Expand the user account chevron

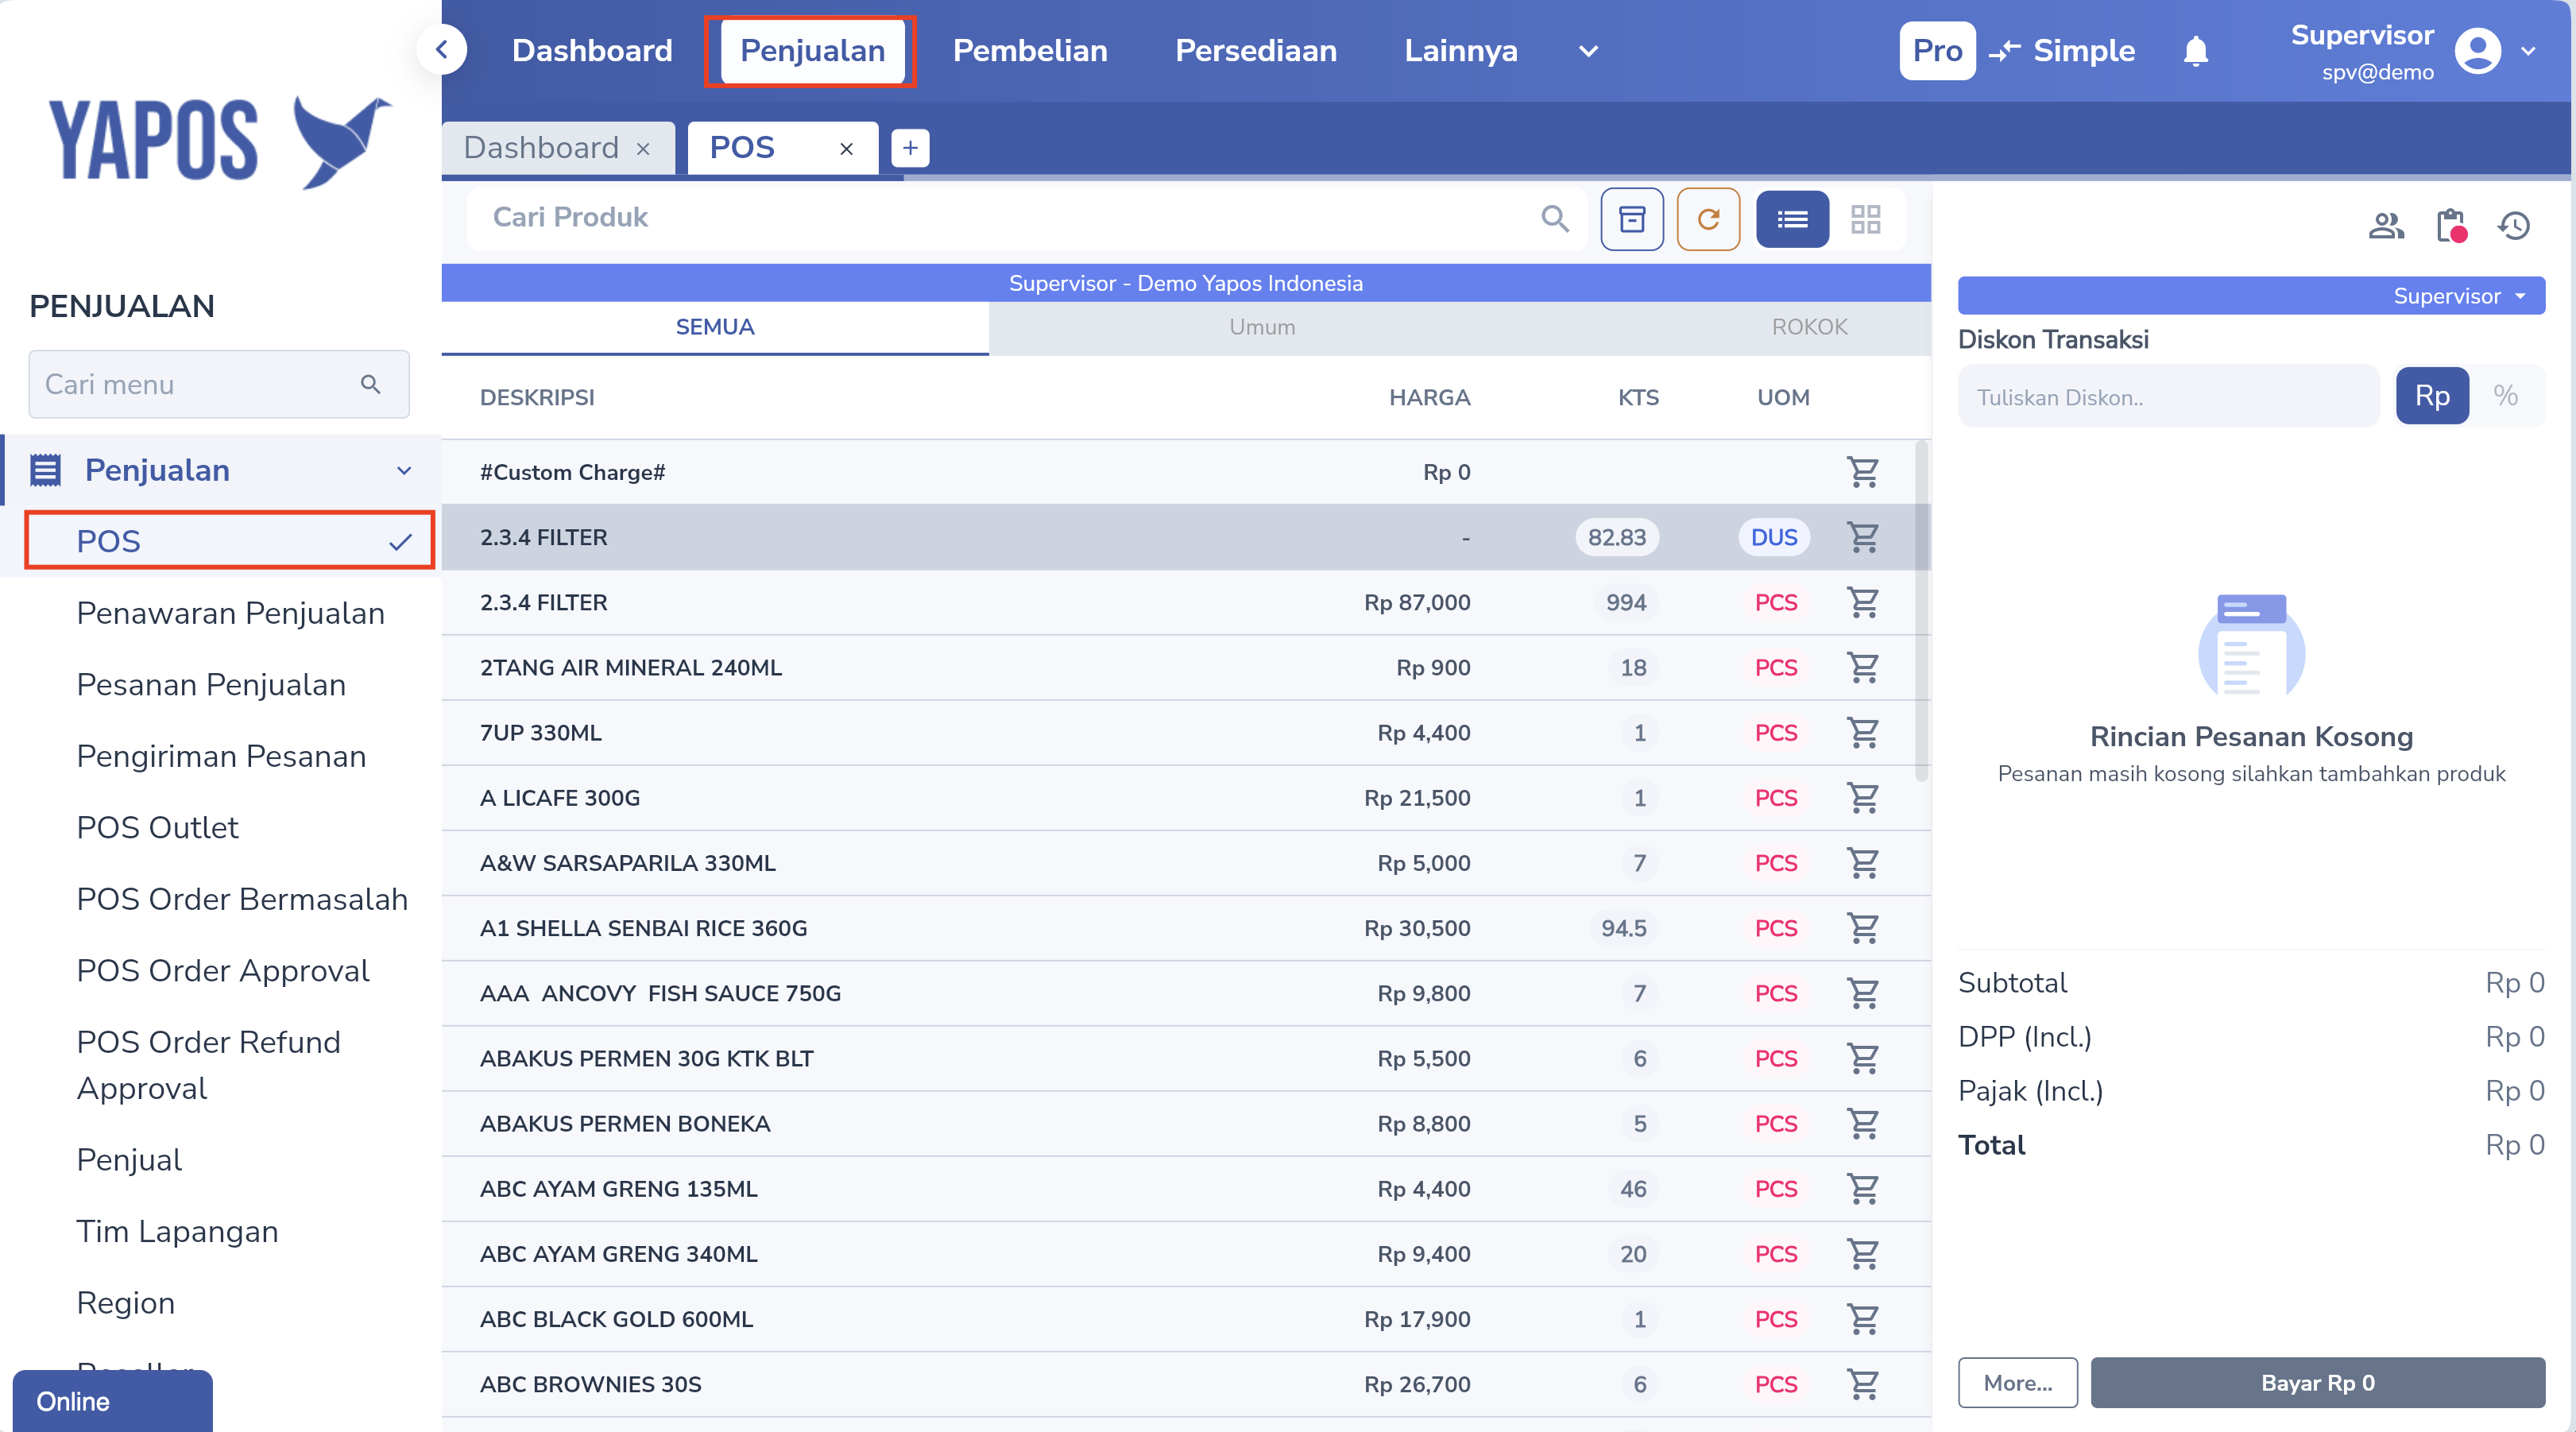2528,51
